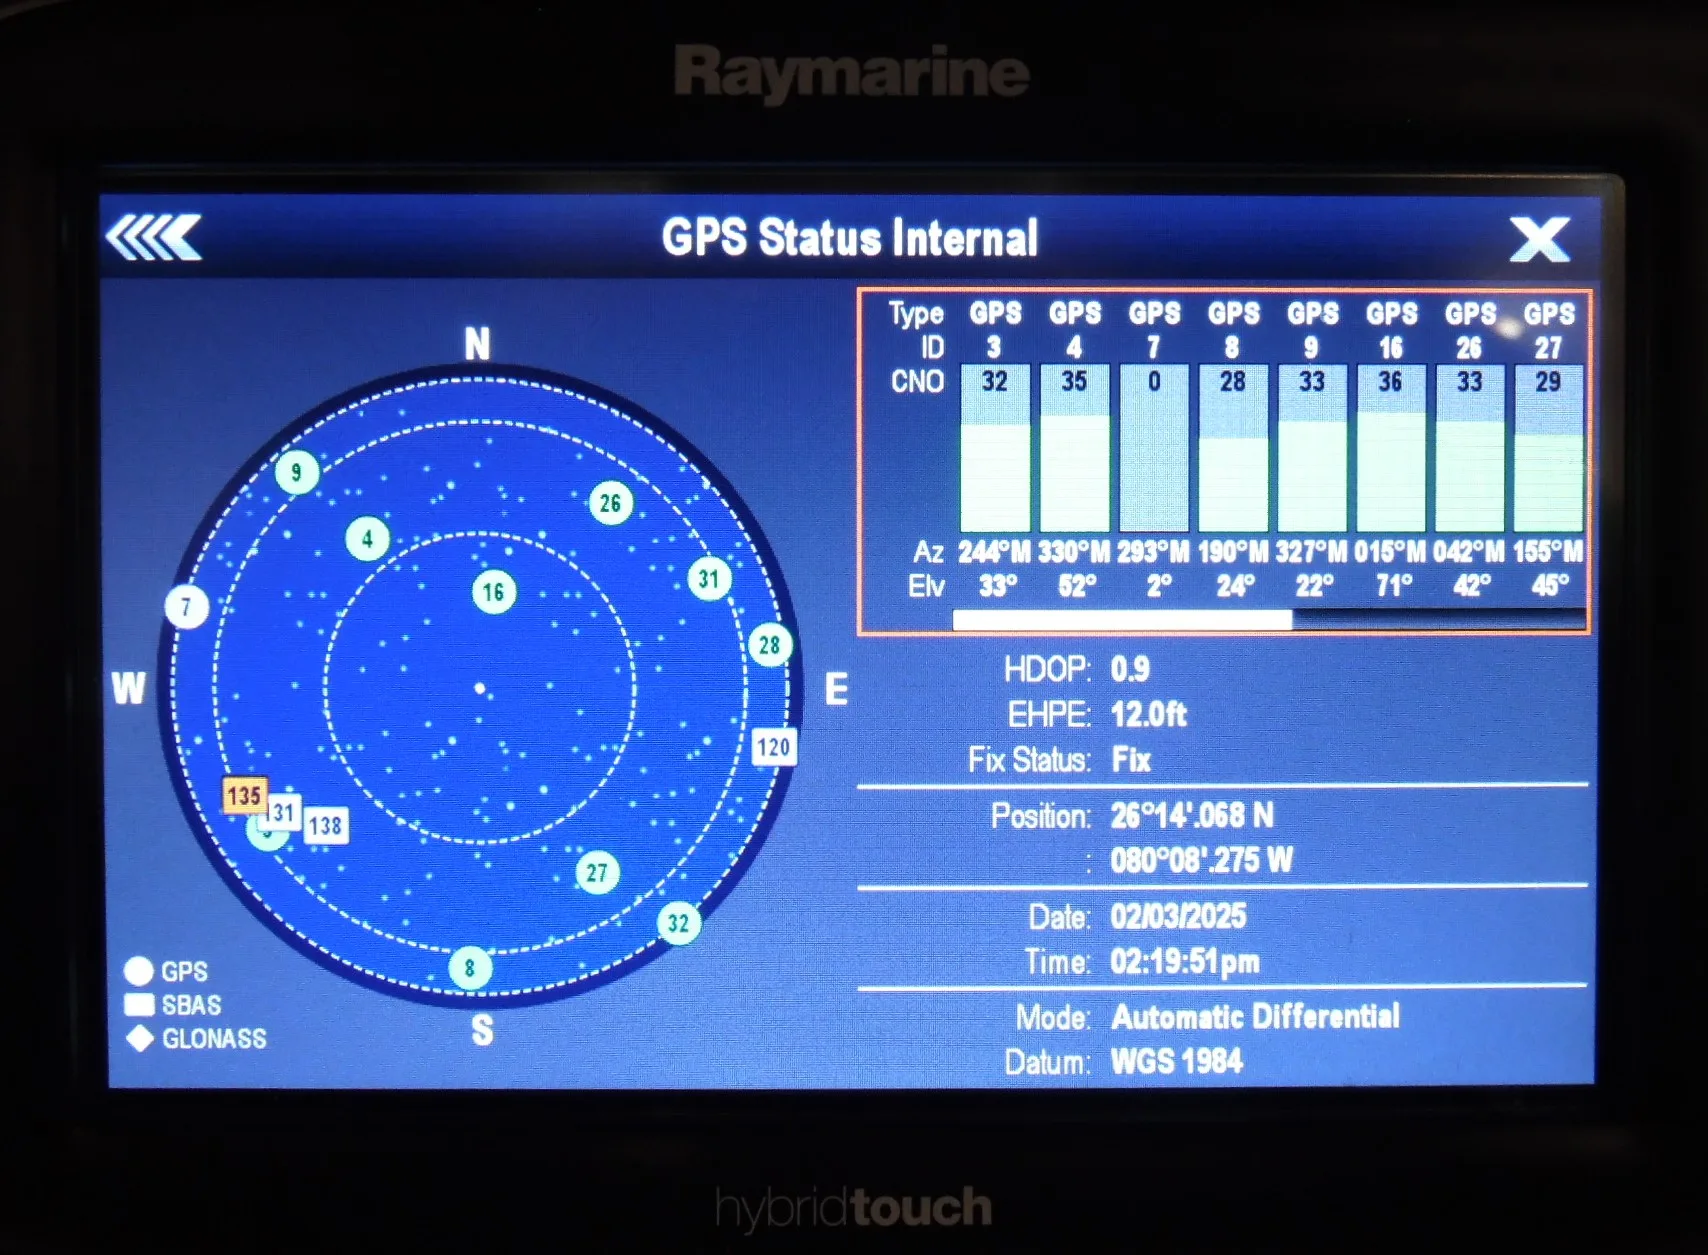Tap elevation value 52°
The height and width of the screenshot is (1255, 1708).
click(x=1077, y=585)
